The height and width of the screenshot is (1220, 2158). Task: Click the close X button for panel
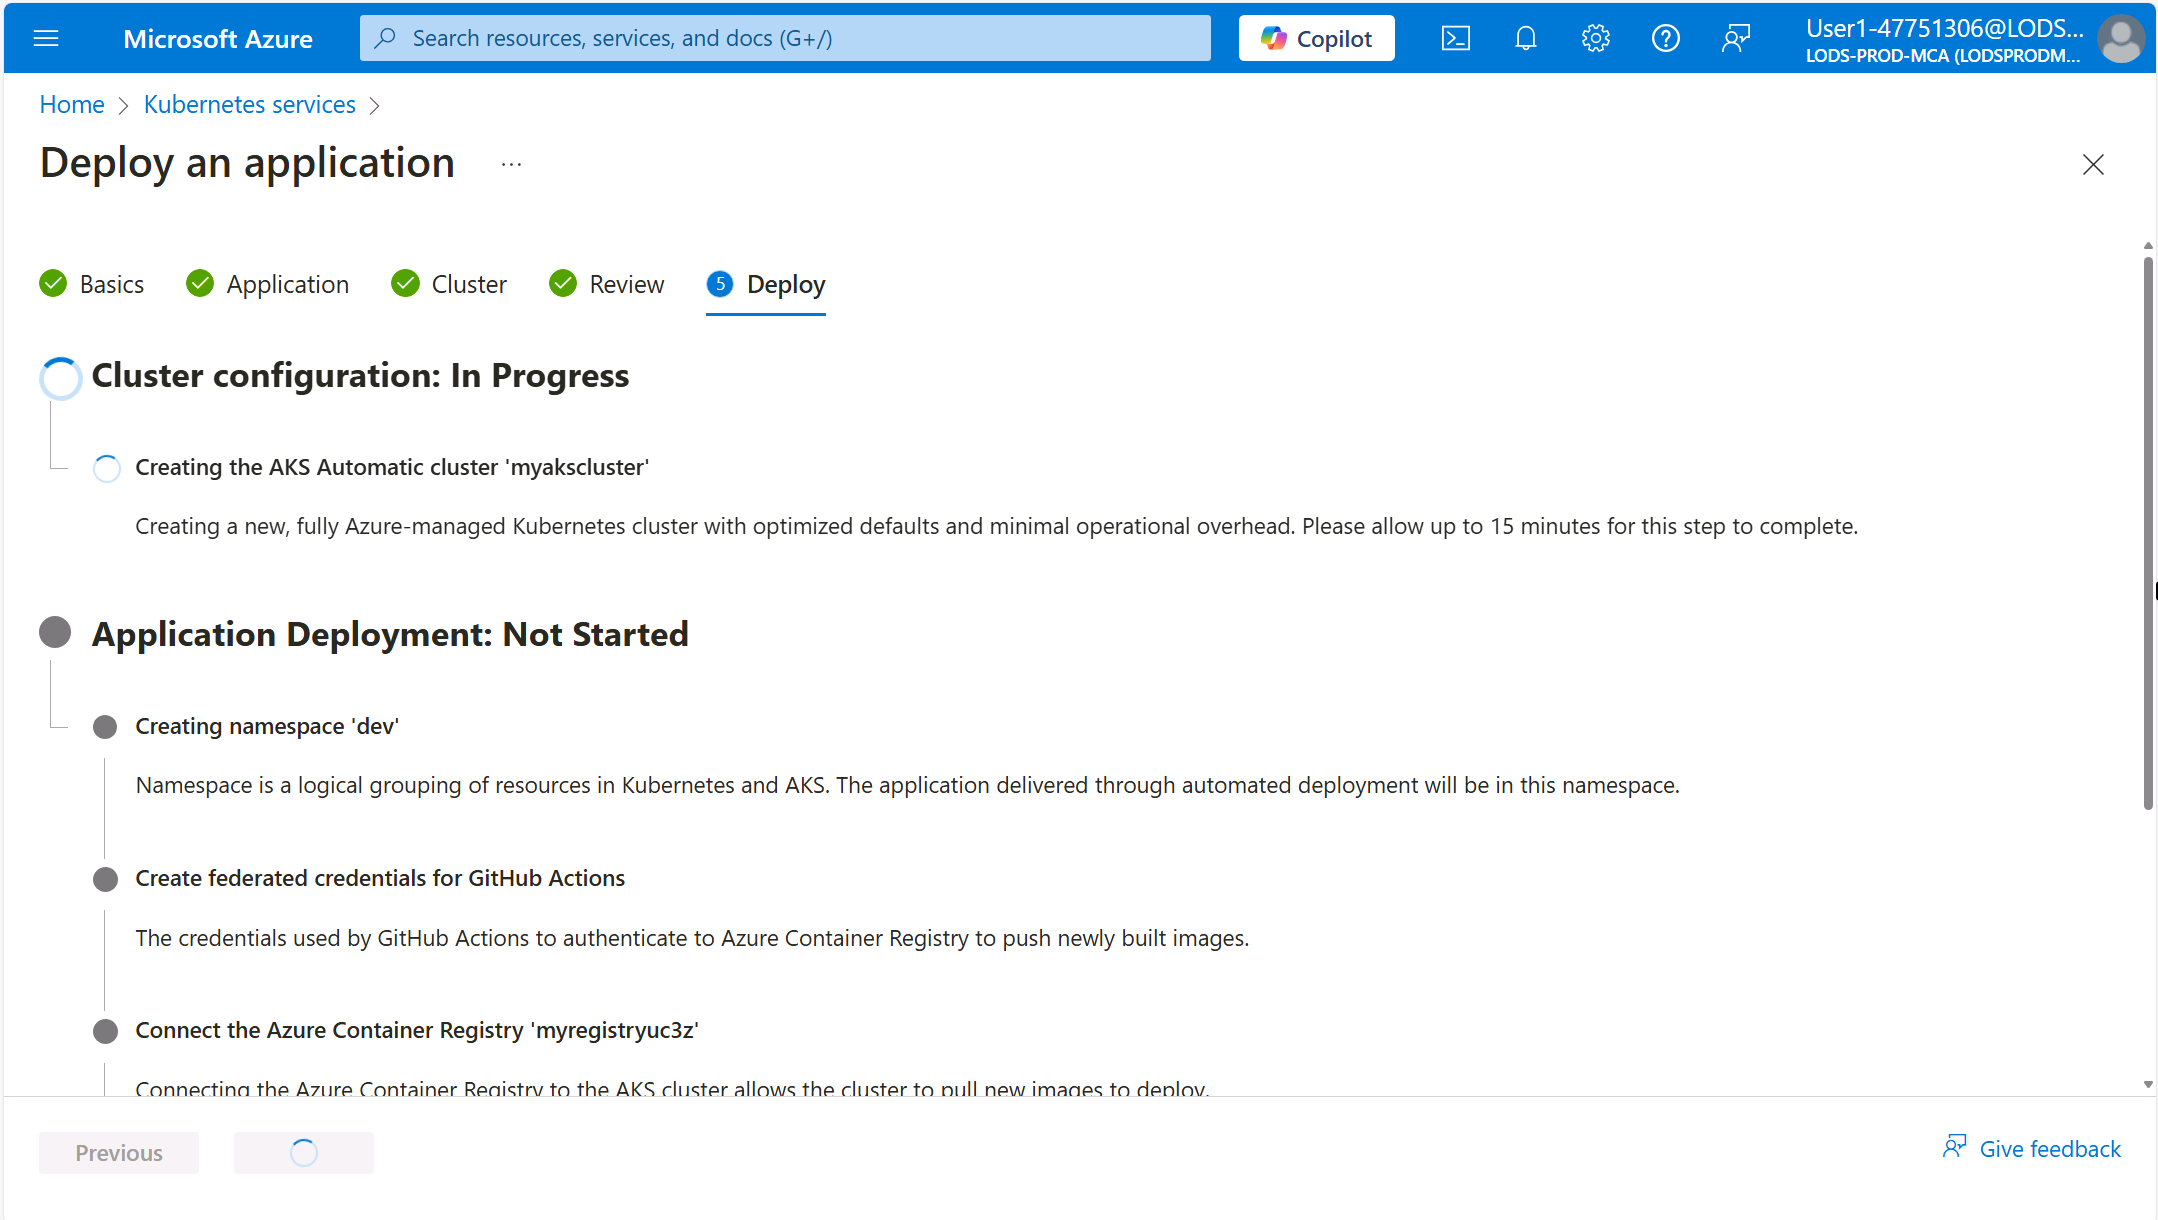click(2094, 165)
